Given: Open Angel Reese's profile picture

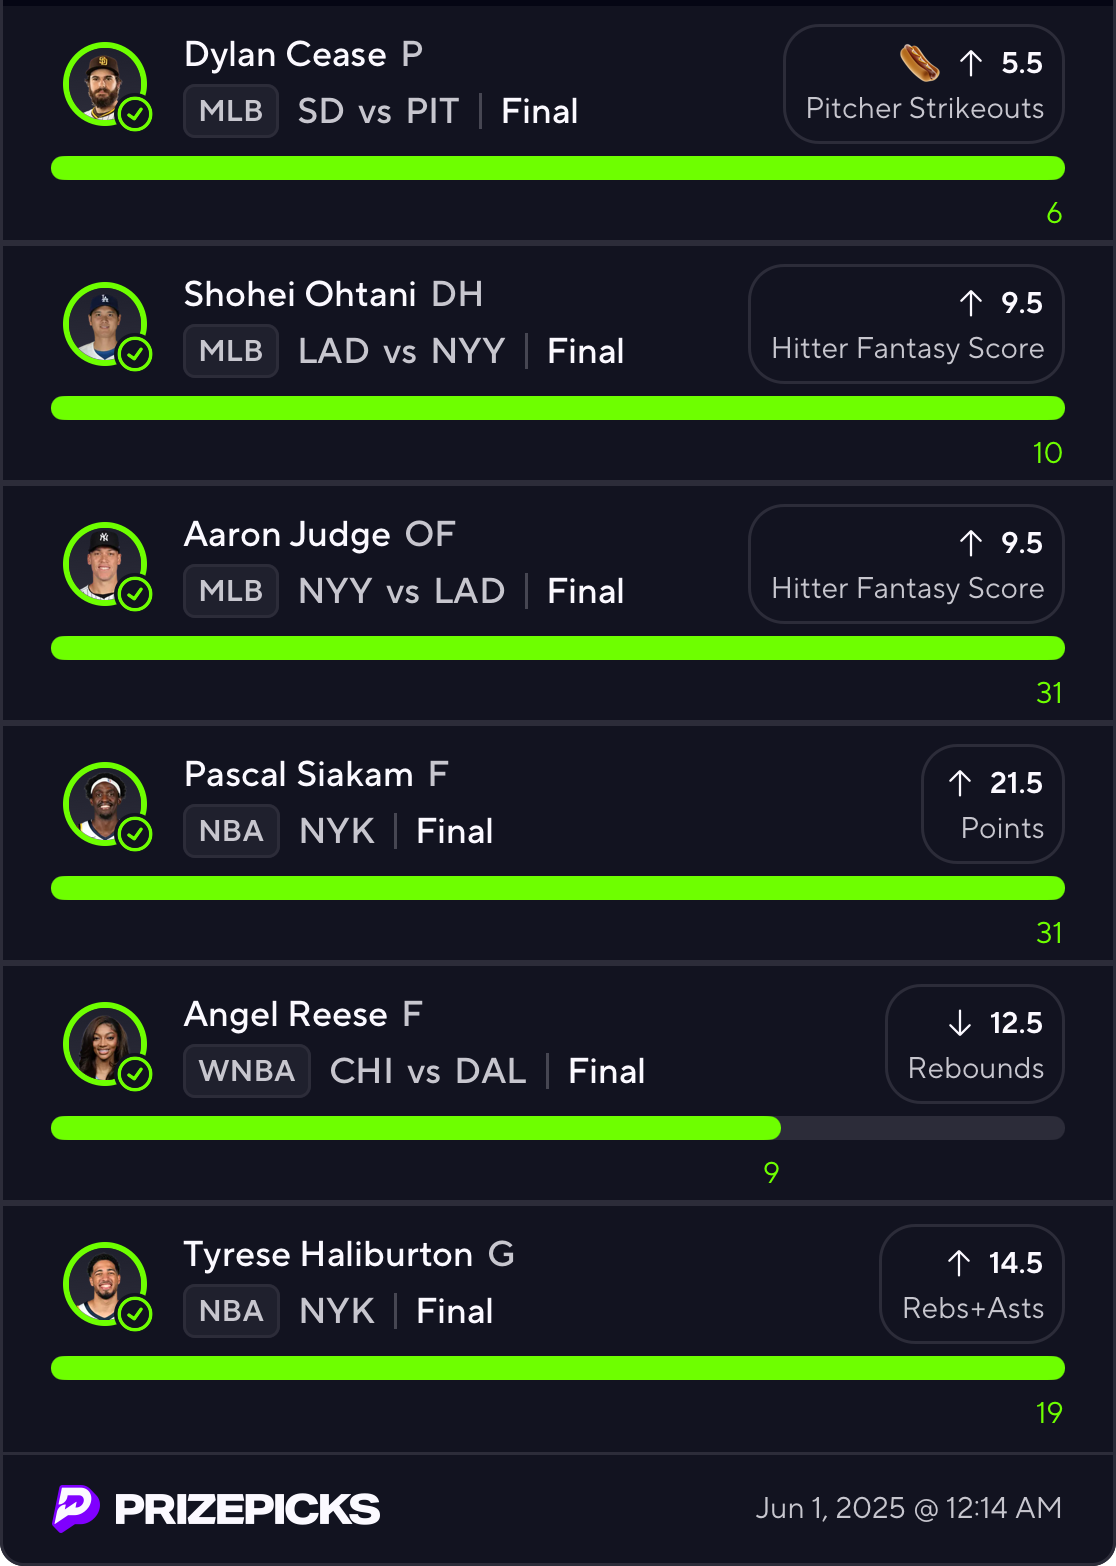Looking at the screenshot, I should (x=103, y=1042).
